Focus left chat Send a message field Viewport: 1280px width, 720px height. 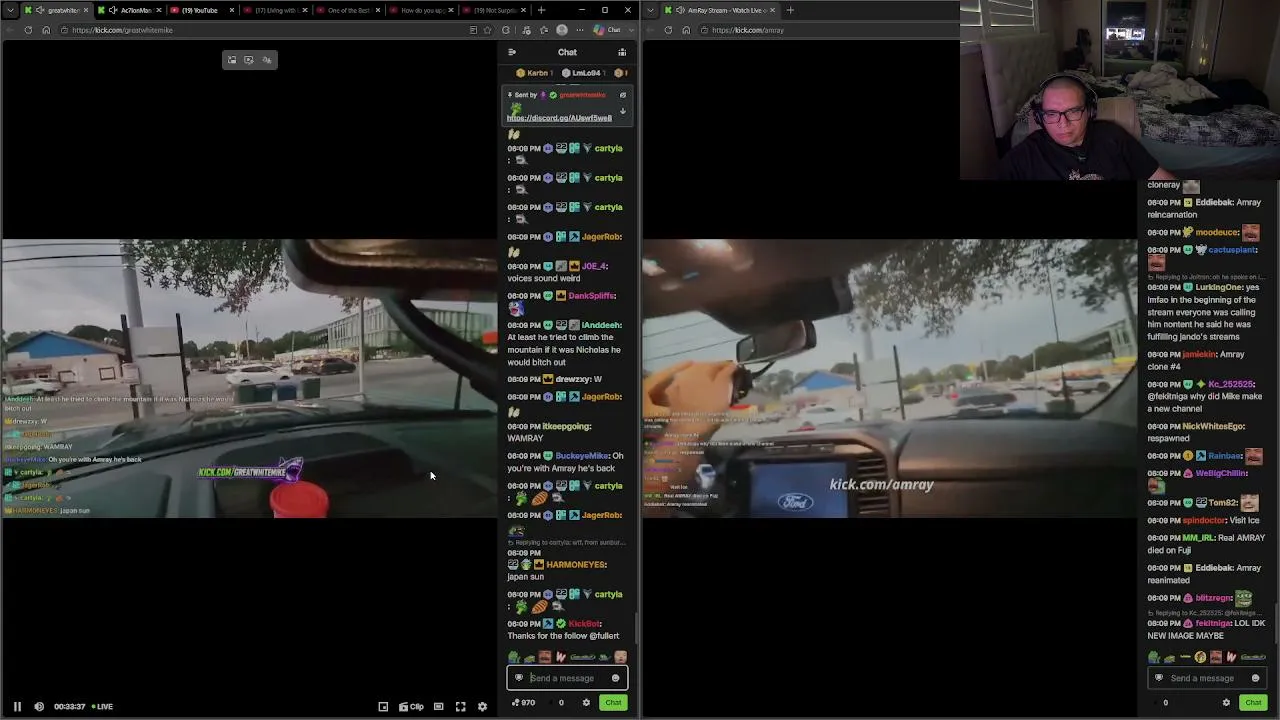click(567, 678)
